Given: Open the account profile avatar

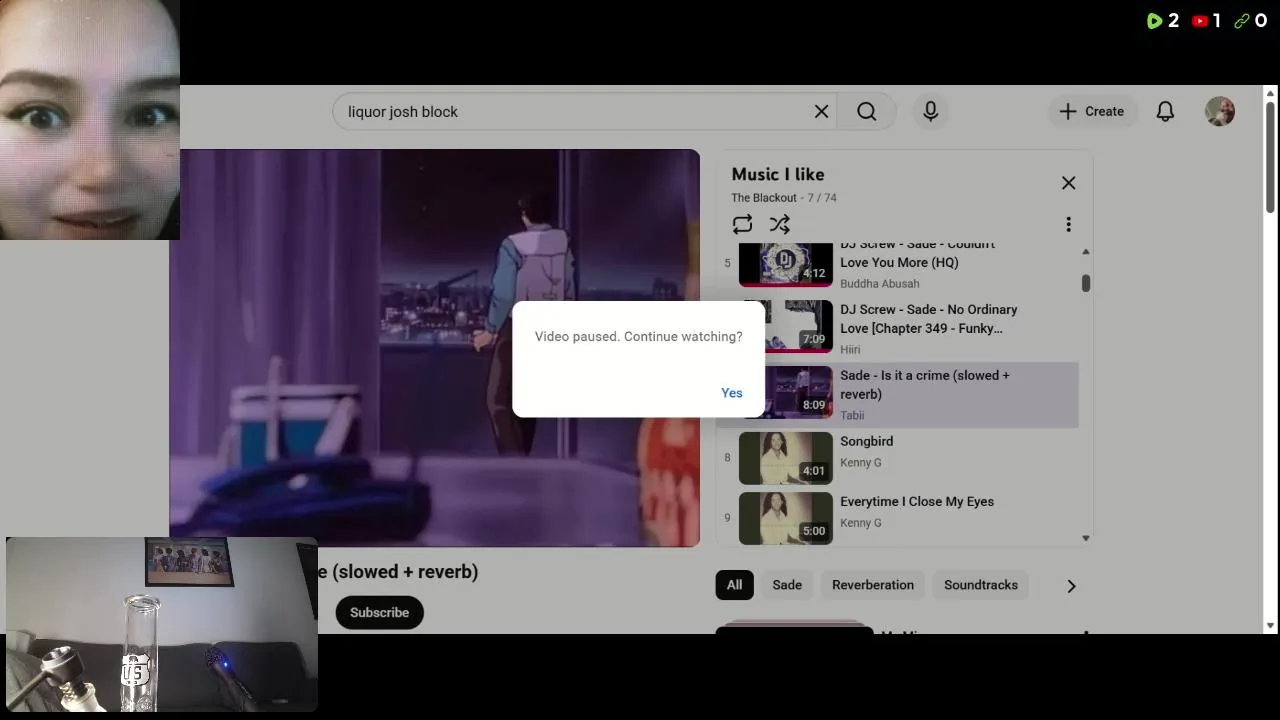Looking at the screenshot, I should coord(1220,112).
